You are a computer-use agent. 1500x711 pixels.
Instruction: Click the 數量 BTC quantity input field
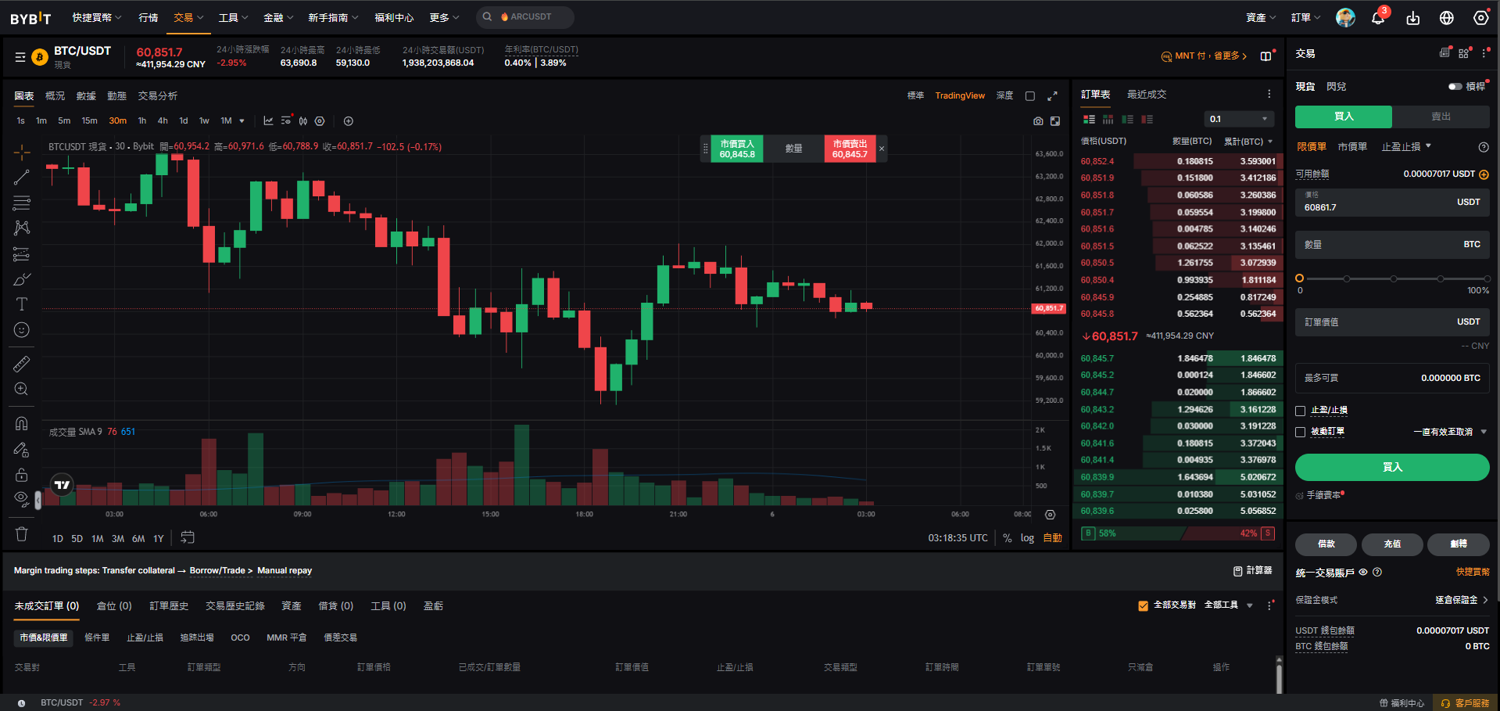click(1392, 244)
